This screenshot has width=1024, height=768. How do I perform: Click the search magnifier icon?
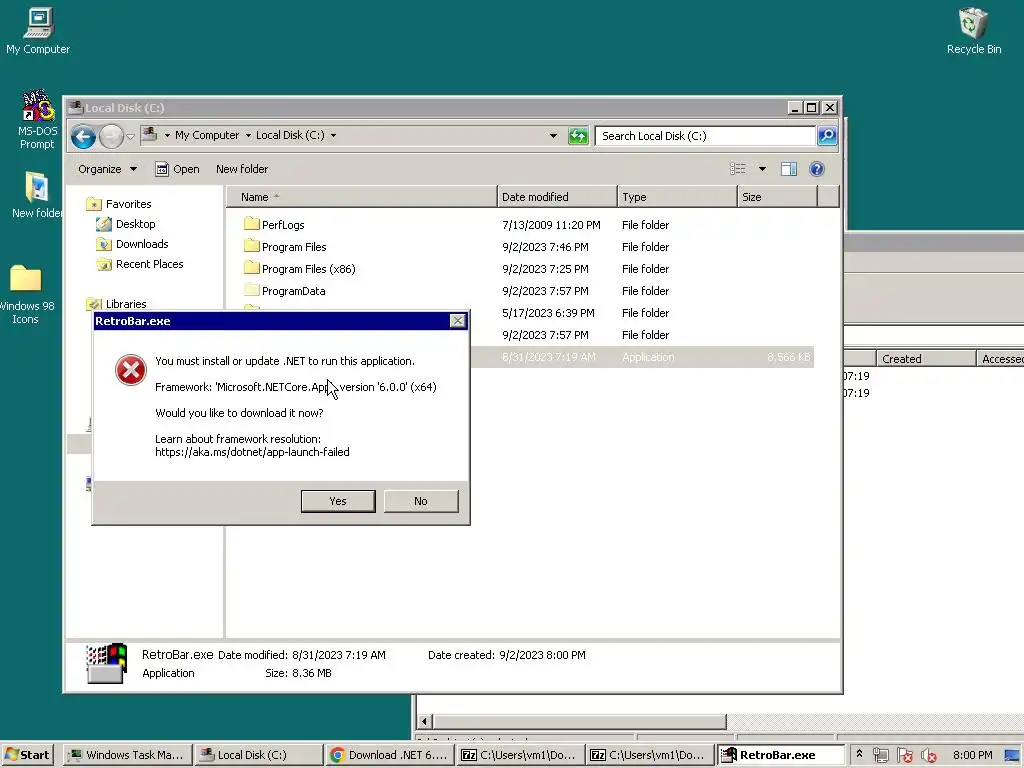827,136
